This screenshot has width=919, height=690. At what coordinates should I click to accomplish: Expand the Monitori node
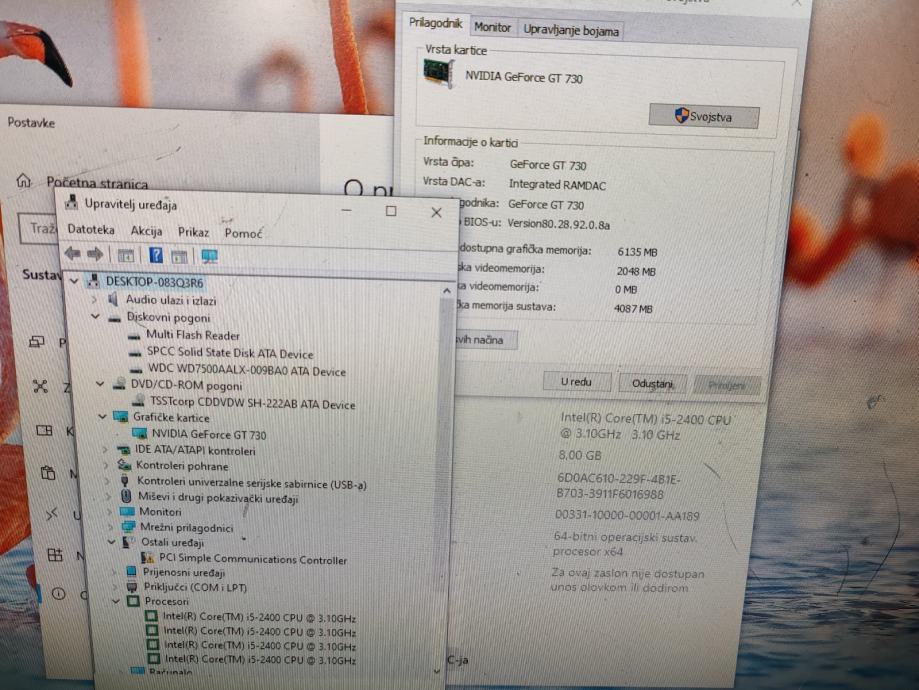point(109,512)
